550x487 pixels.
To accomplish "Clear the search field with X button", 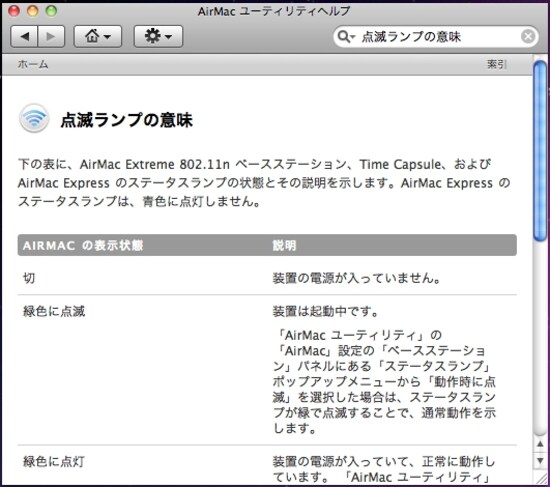I will [x=528, y=36].
